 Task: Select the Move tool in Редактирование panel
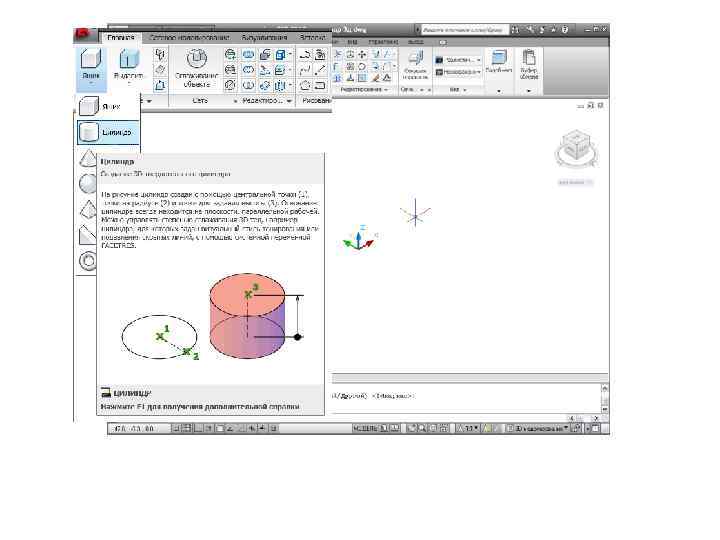pyautogui.click(x=362, y=54)
